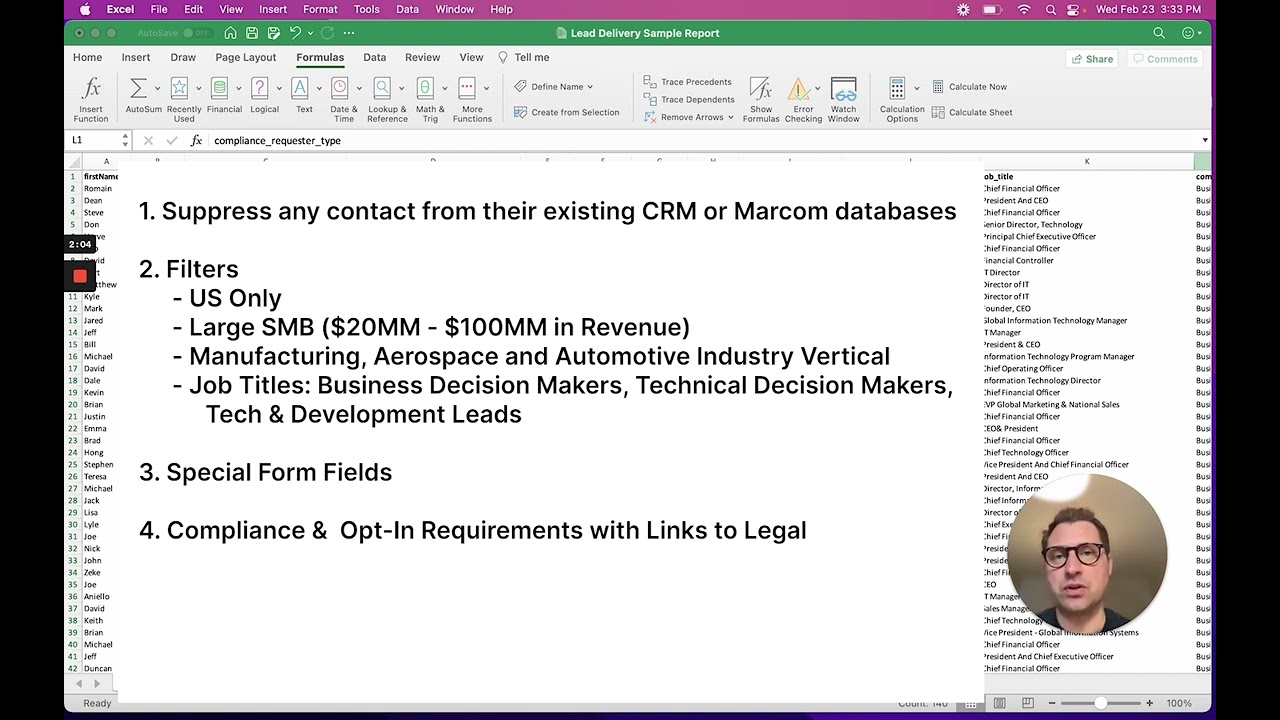
Task: Click the Show Formulas icon
Action: (760, 89)
